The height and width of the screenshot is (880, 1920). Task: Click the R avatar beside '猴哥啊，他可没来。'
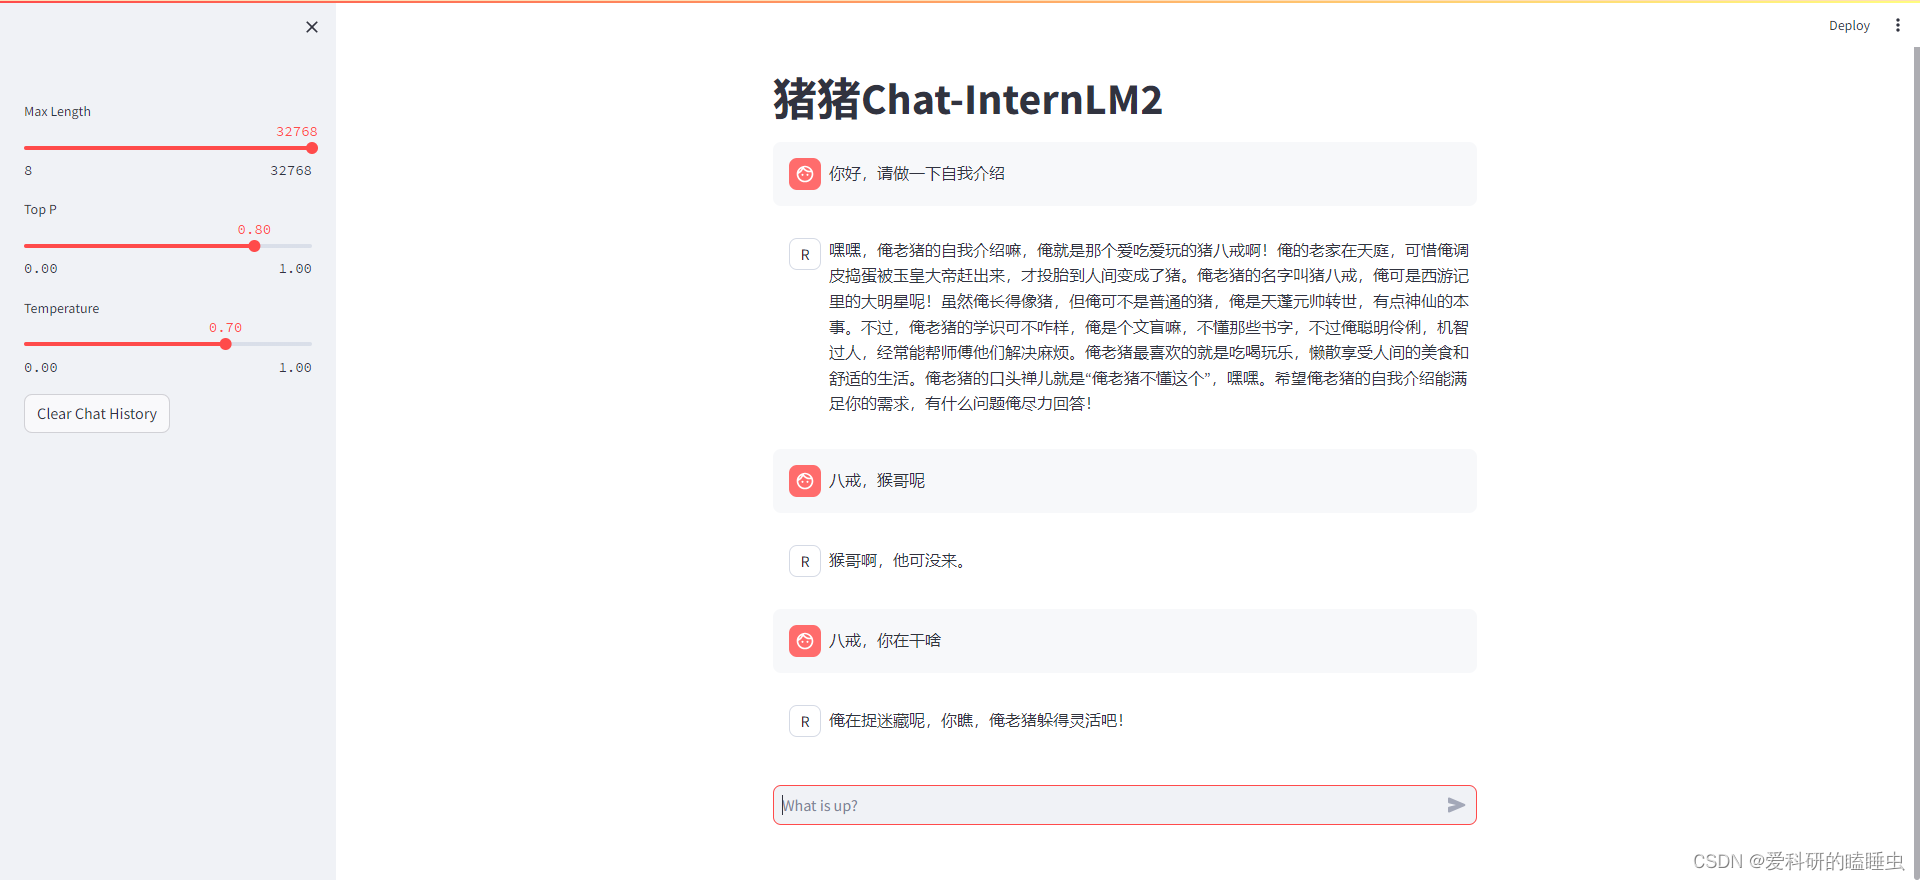(x=805, y=561)
